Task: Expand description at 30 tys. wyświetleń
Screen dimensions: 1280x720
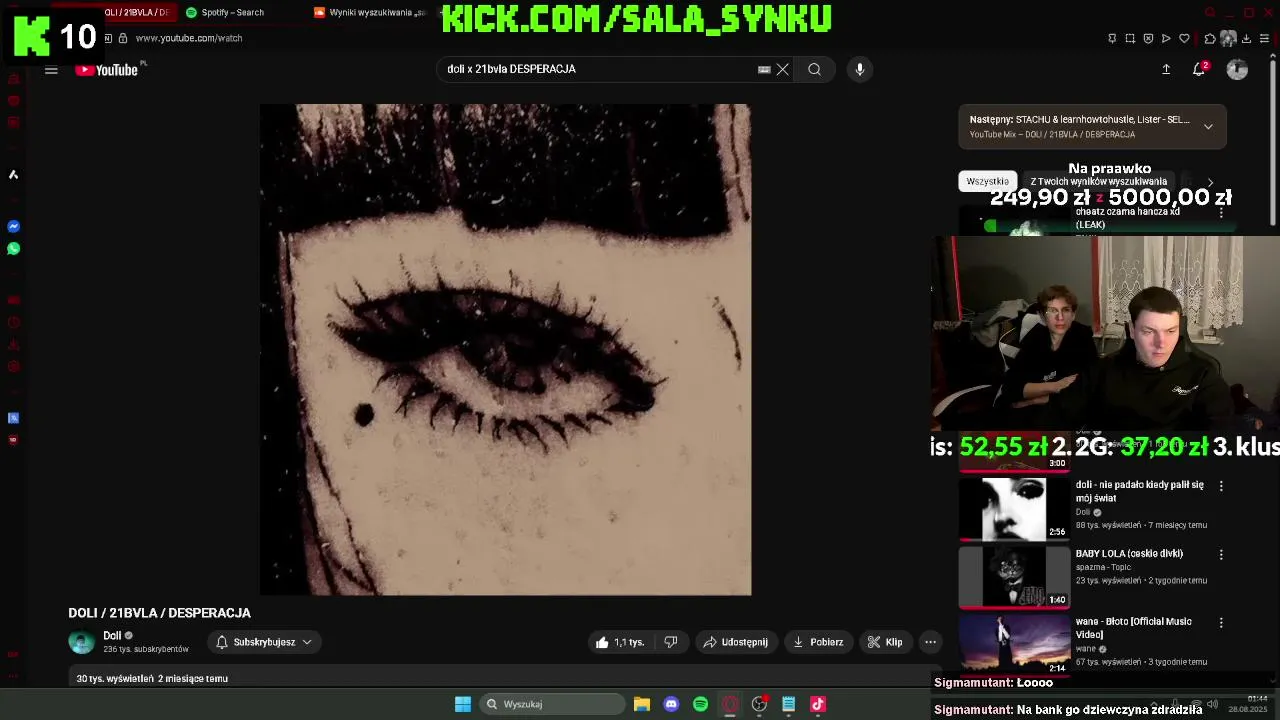Action: click(152, 679)
